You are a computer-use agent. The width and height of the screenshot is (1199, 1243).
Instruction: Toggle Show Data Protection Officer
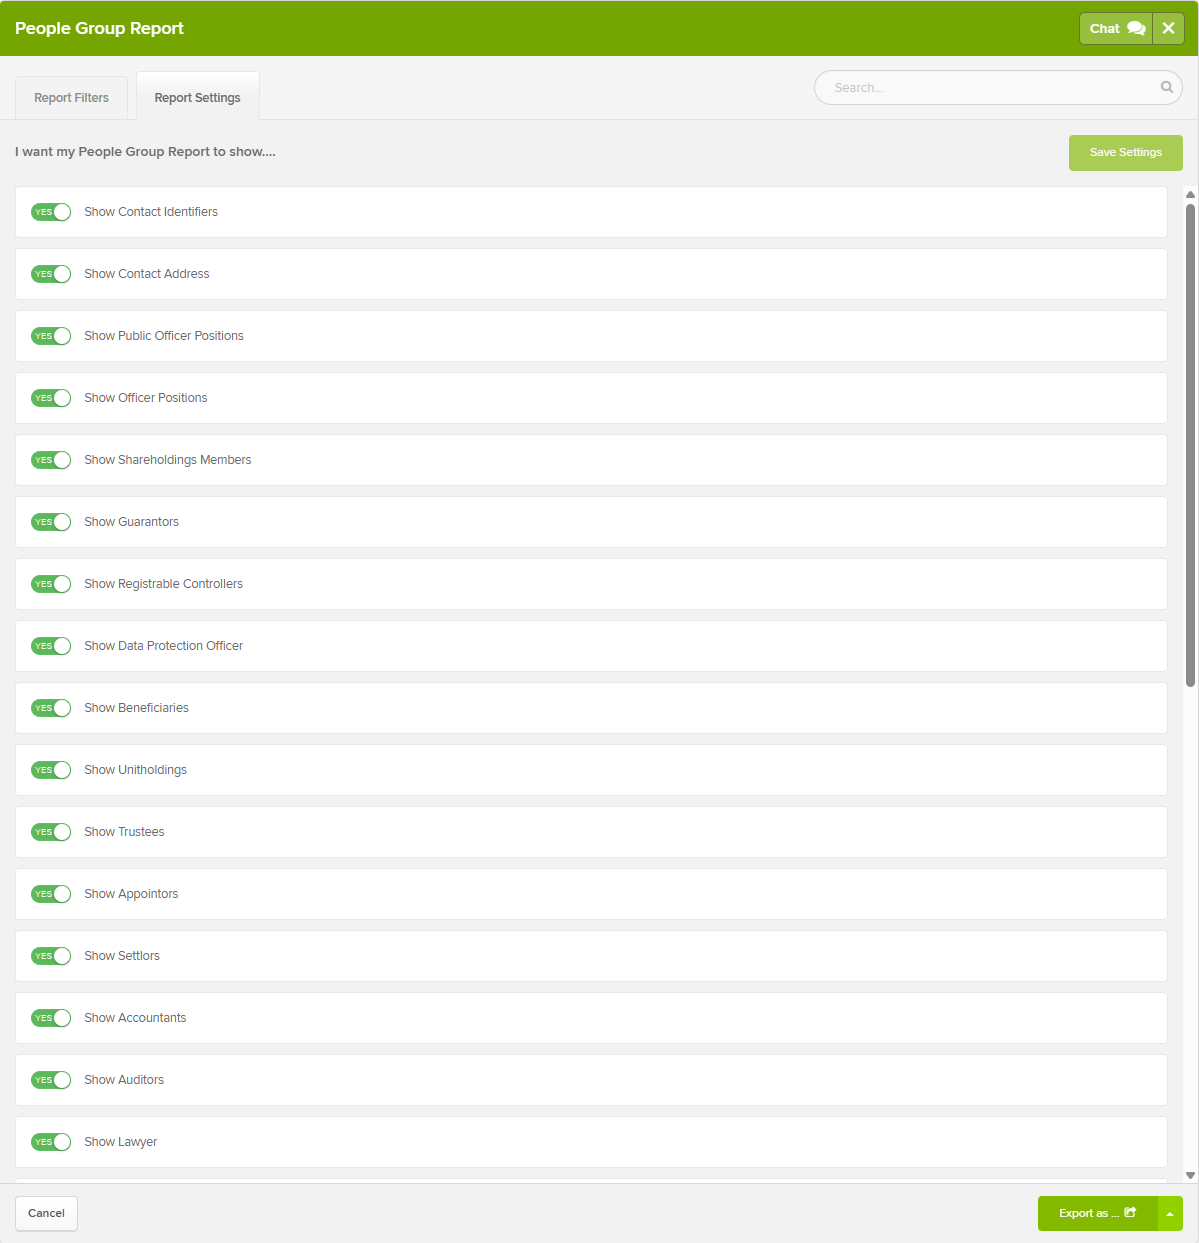click(x=51, y=646)
